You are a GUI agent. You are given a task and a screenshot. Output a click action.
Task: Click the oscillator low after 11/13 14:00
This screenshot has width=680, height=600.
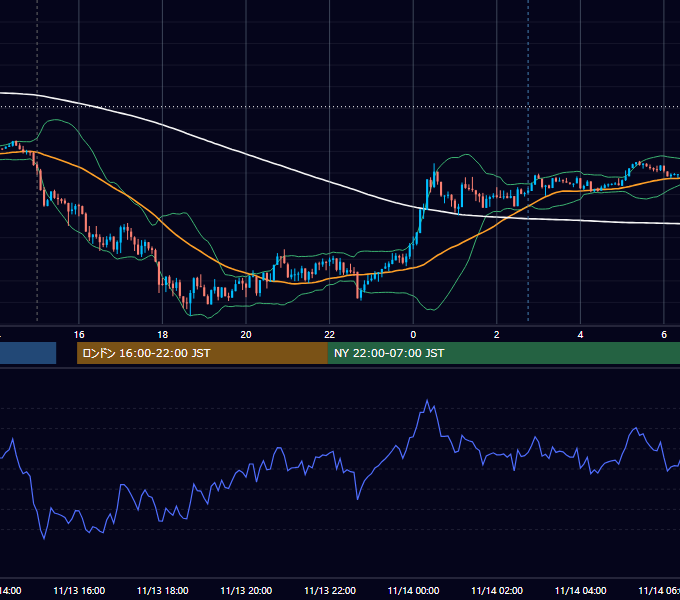(44, 538)
